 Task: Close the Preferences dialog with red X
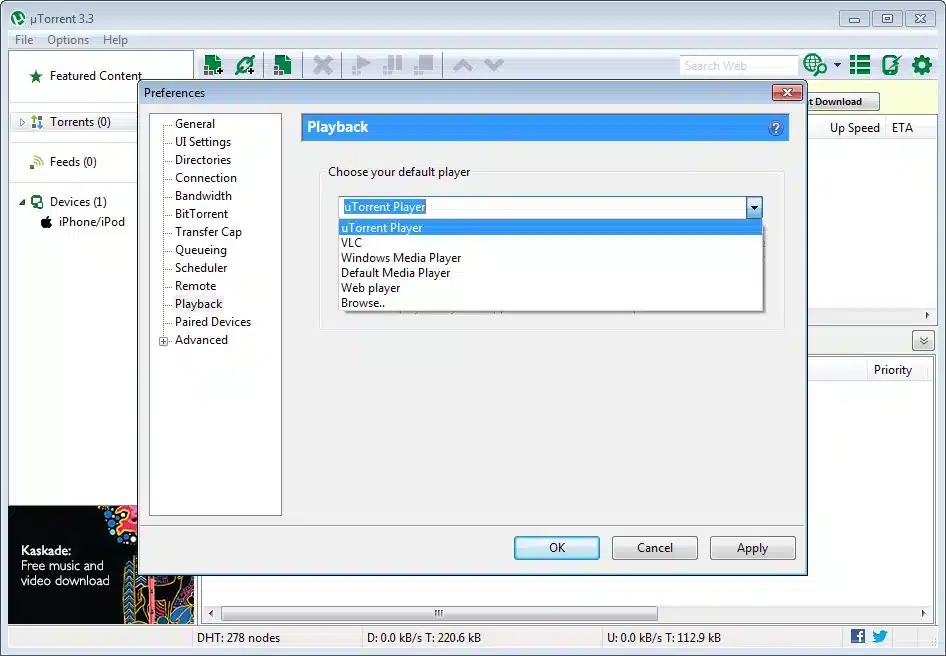(x=787, y=92)
